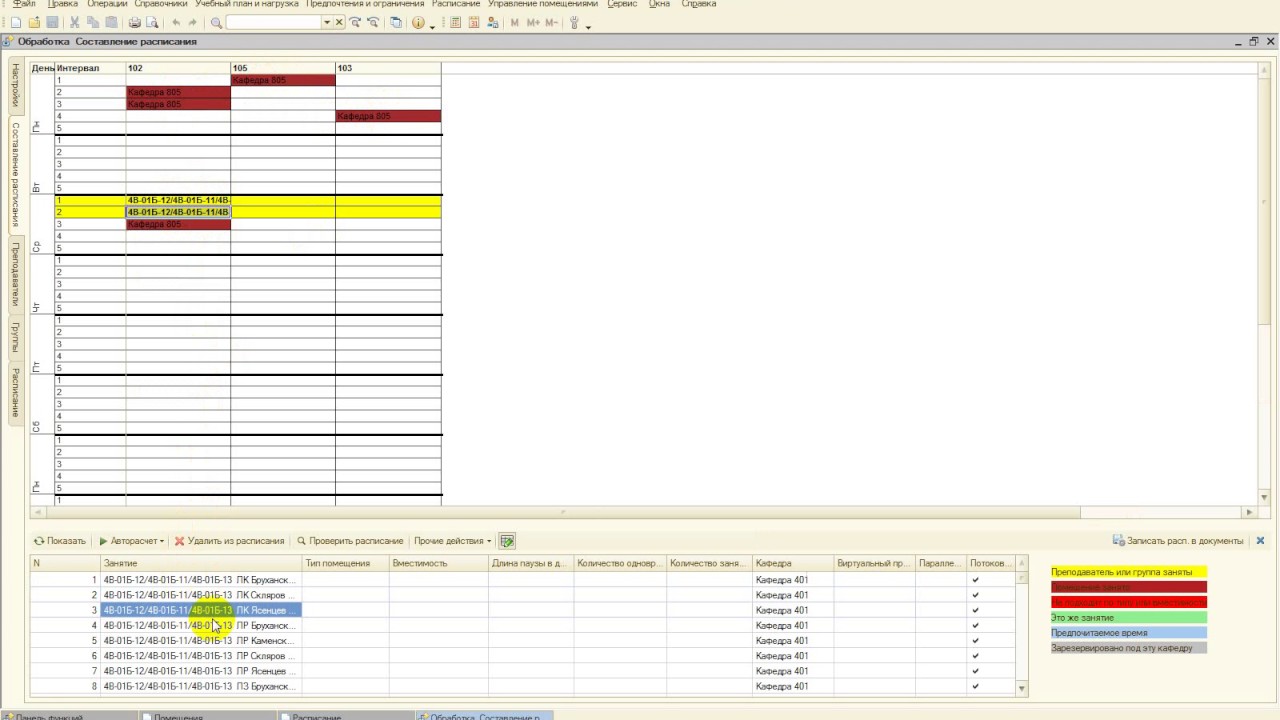Click Проверить расписание button
The image size is (1280, 720).
click(x=350, y=541)
